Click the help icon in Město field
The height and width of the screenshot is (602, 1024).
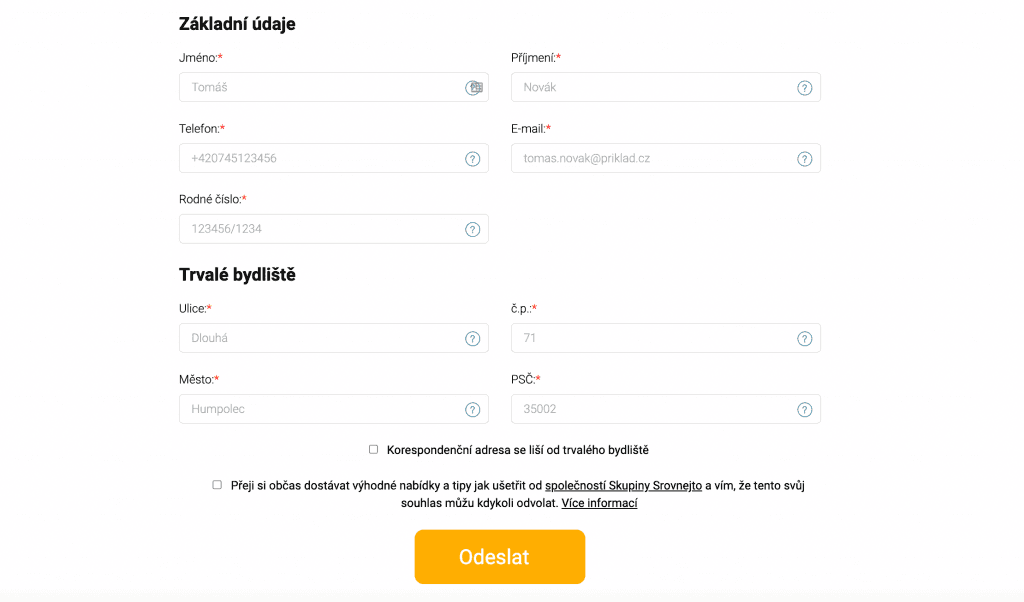tap(473, 410)
